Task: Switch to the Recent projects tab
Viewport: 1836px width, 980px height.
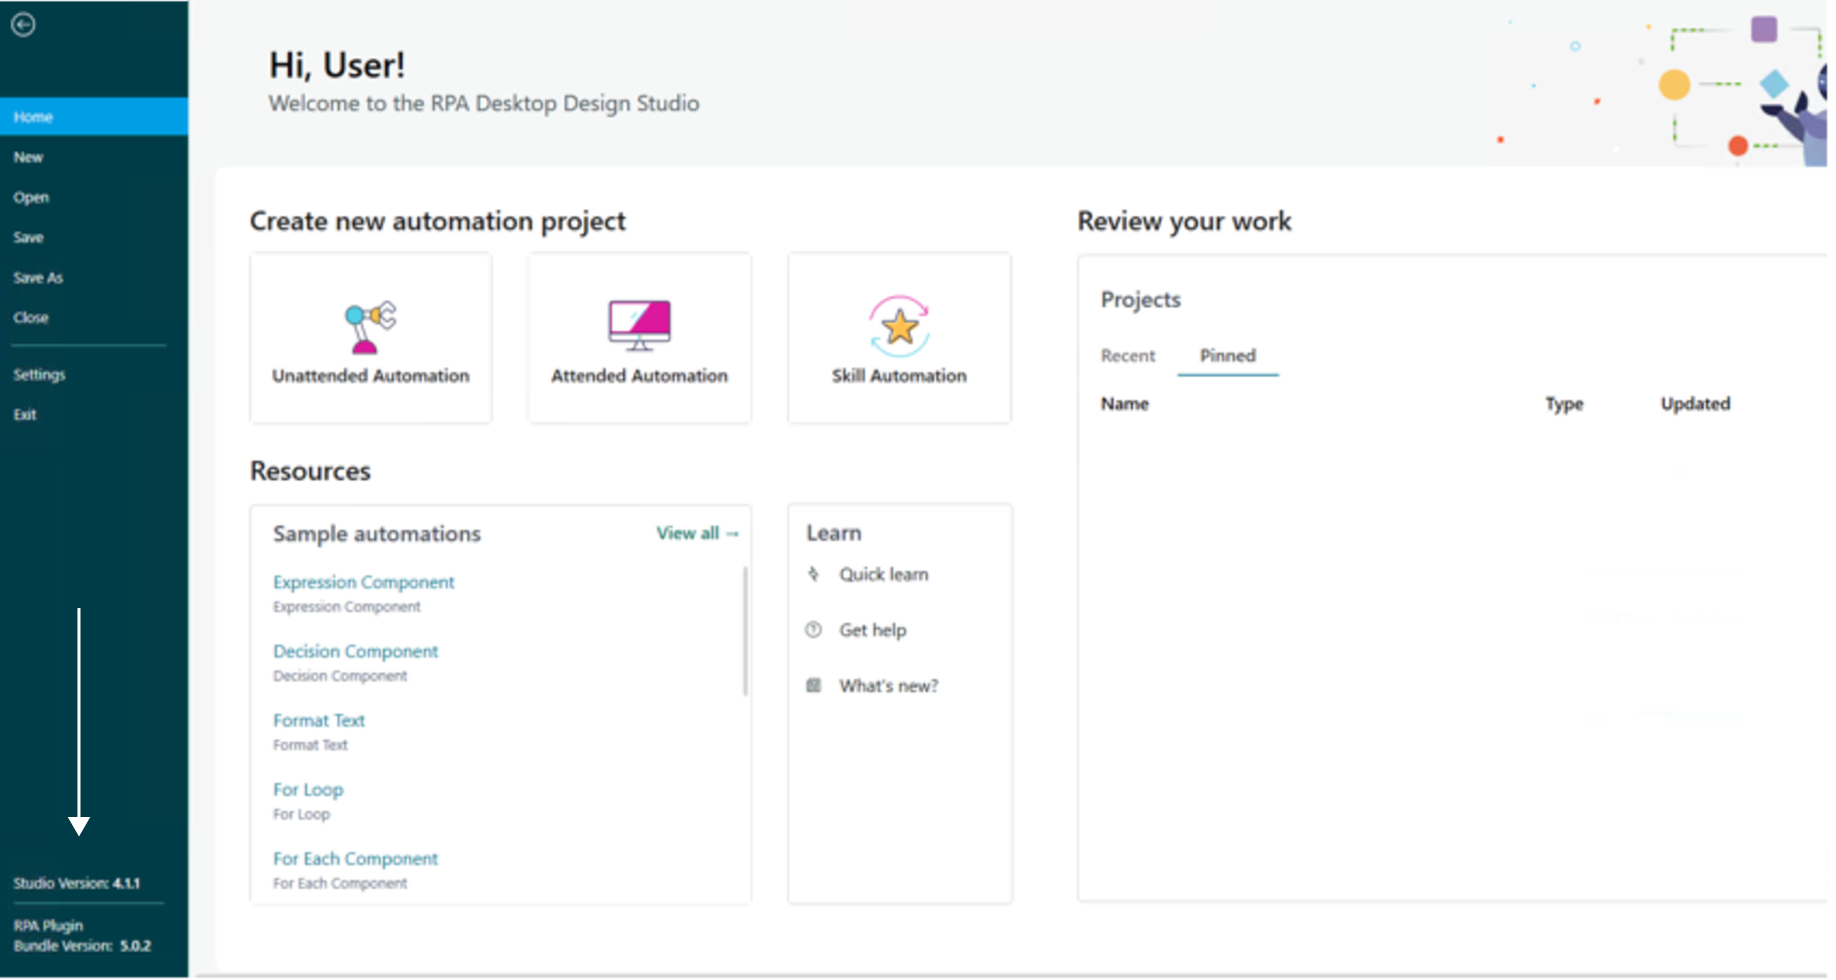Action: tap(1127, 356)
